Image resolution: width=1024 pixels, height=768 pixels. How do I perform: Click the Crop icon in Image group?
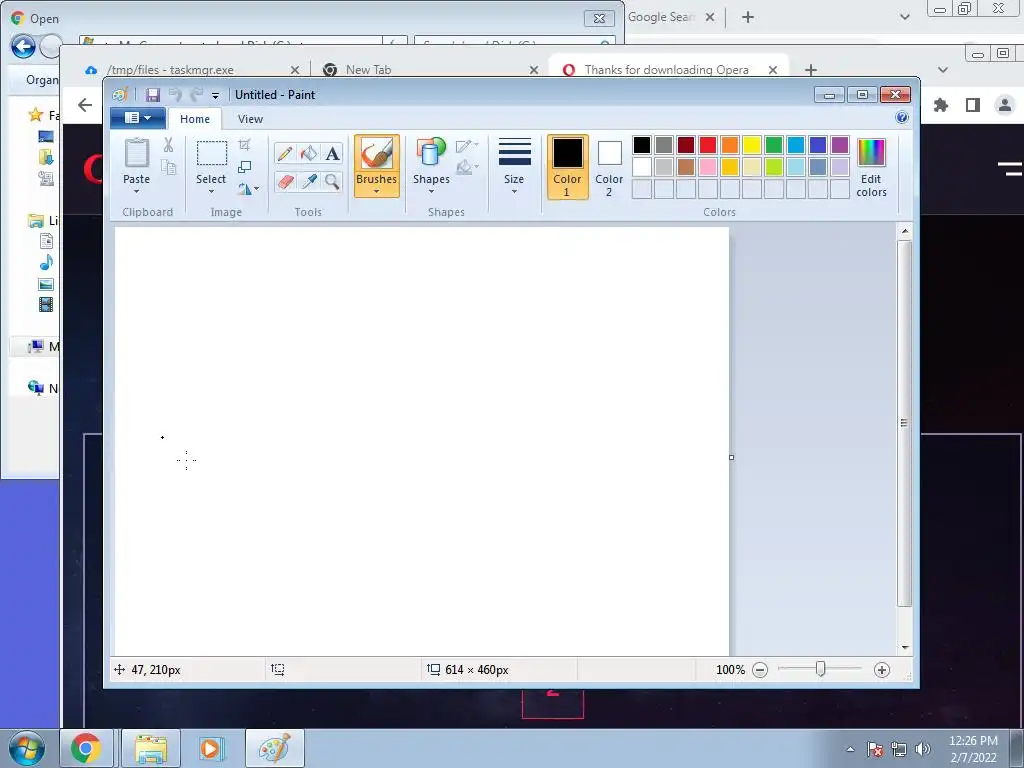coord(244,144)
